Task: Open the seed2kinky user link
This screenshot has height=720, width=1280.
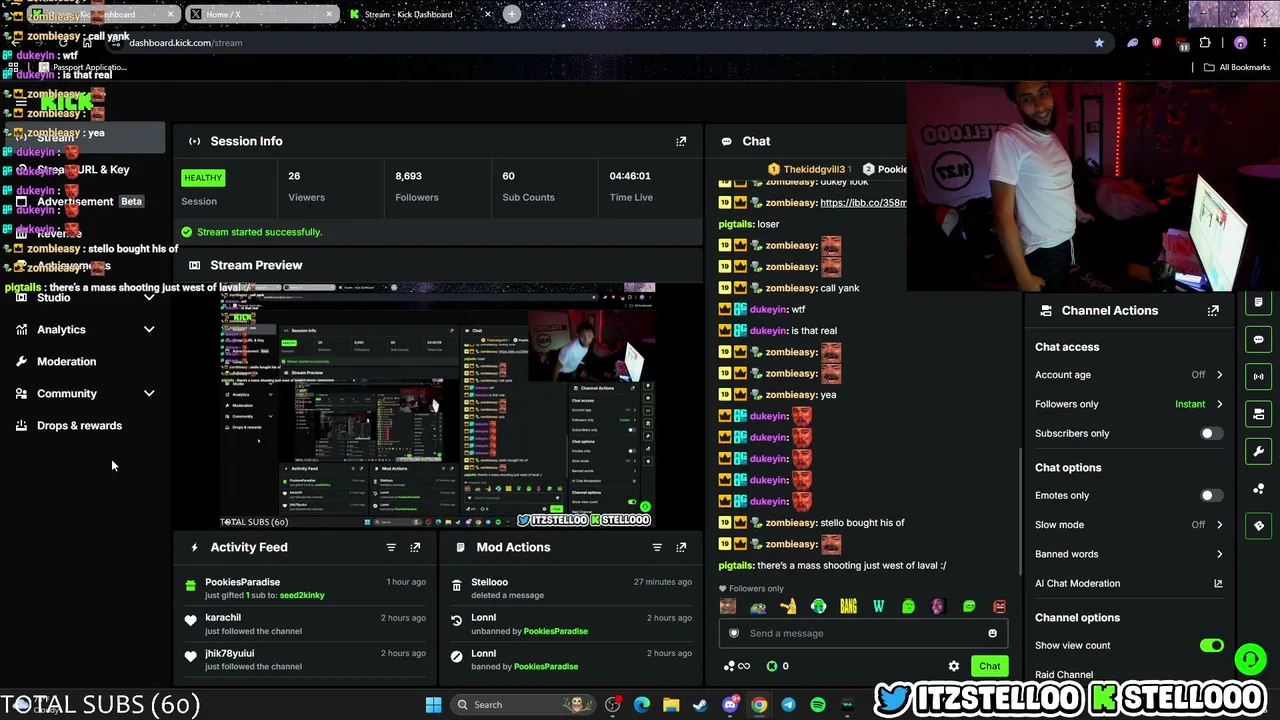Action: pyautogui.click(x=302, y=596)
